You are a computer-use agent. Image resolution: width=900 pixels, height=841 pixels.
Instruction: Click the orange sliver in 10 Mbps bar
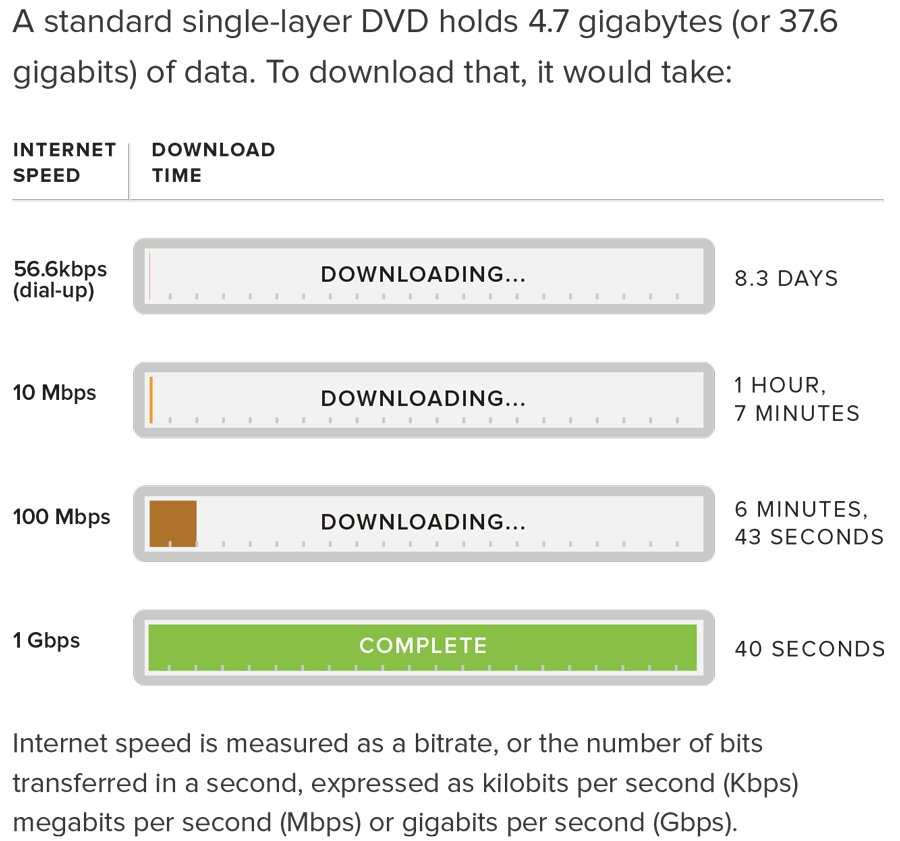pos(151,400)
